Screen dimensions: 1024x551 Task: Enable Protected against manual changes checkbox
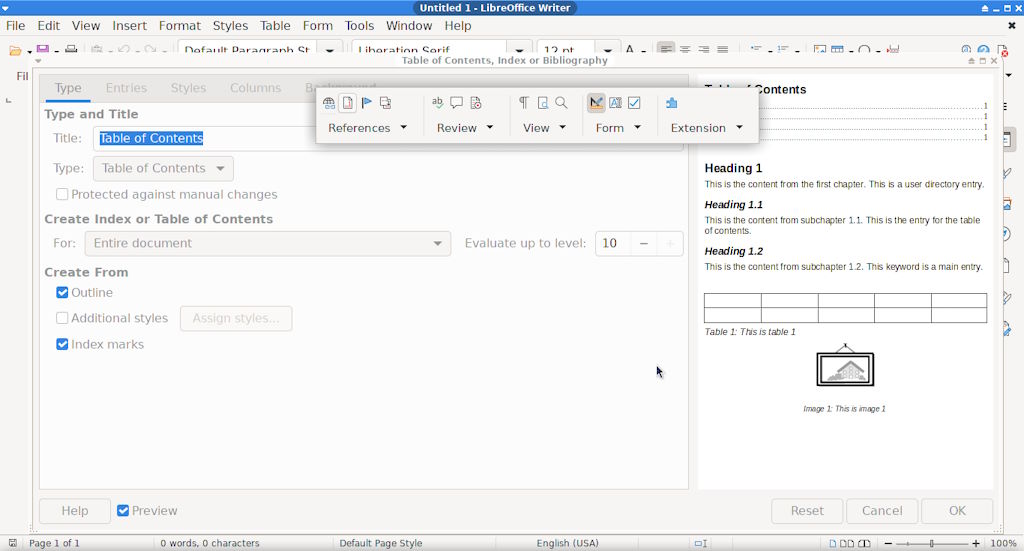point(62,195)
